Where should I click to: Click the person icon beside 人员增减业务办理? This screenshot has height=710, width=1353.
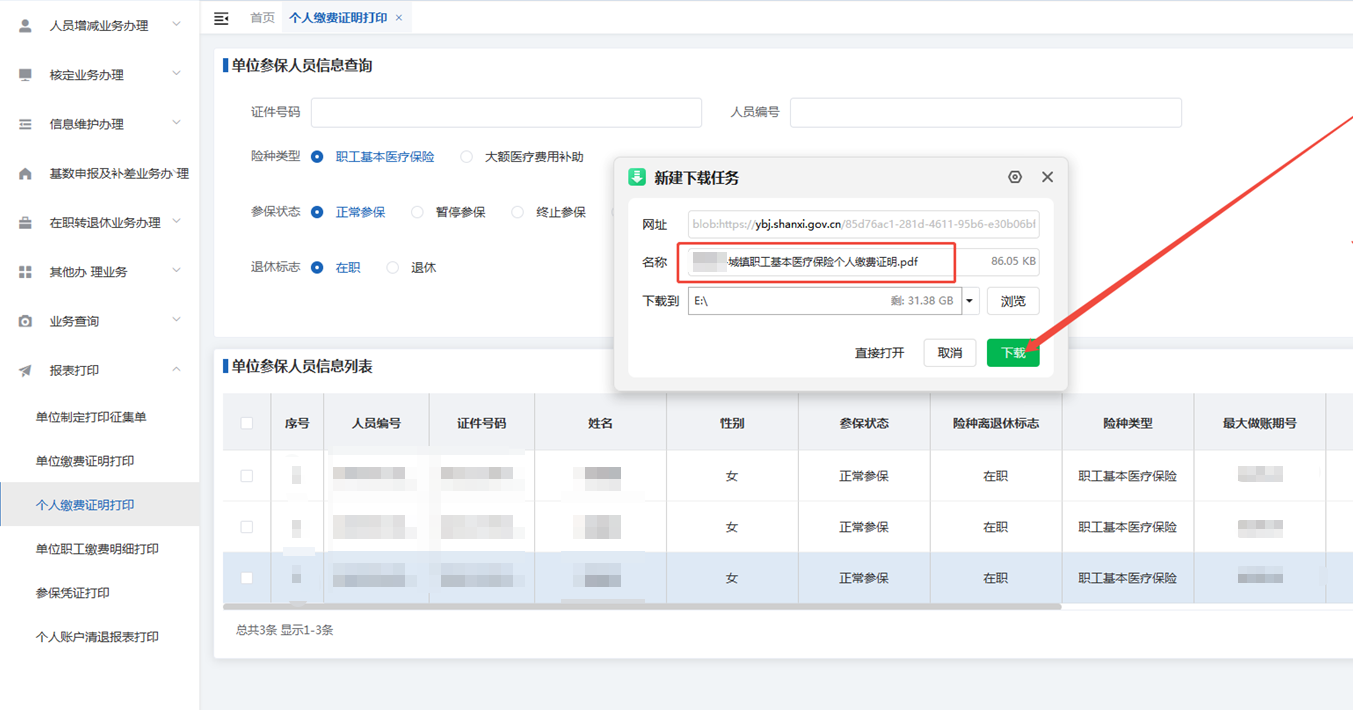26,25
